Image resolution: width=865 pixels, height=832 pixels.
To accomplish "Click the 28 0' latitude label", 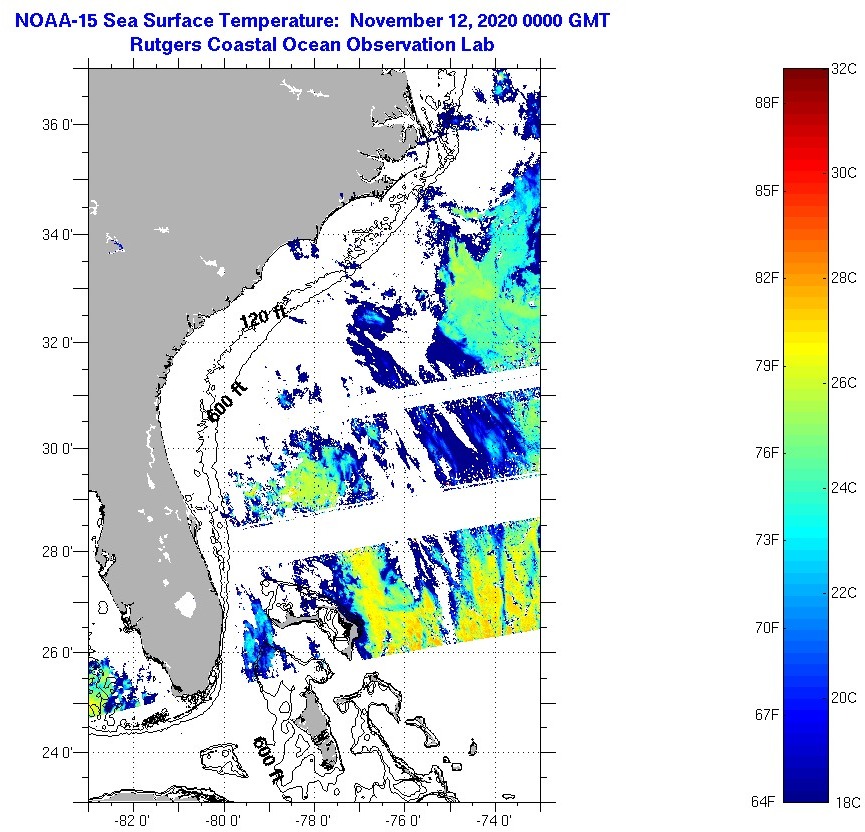I will [57, 551].
